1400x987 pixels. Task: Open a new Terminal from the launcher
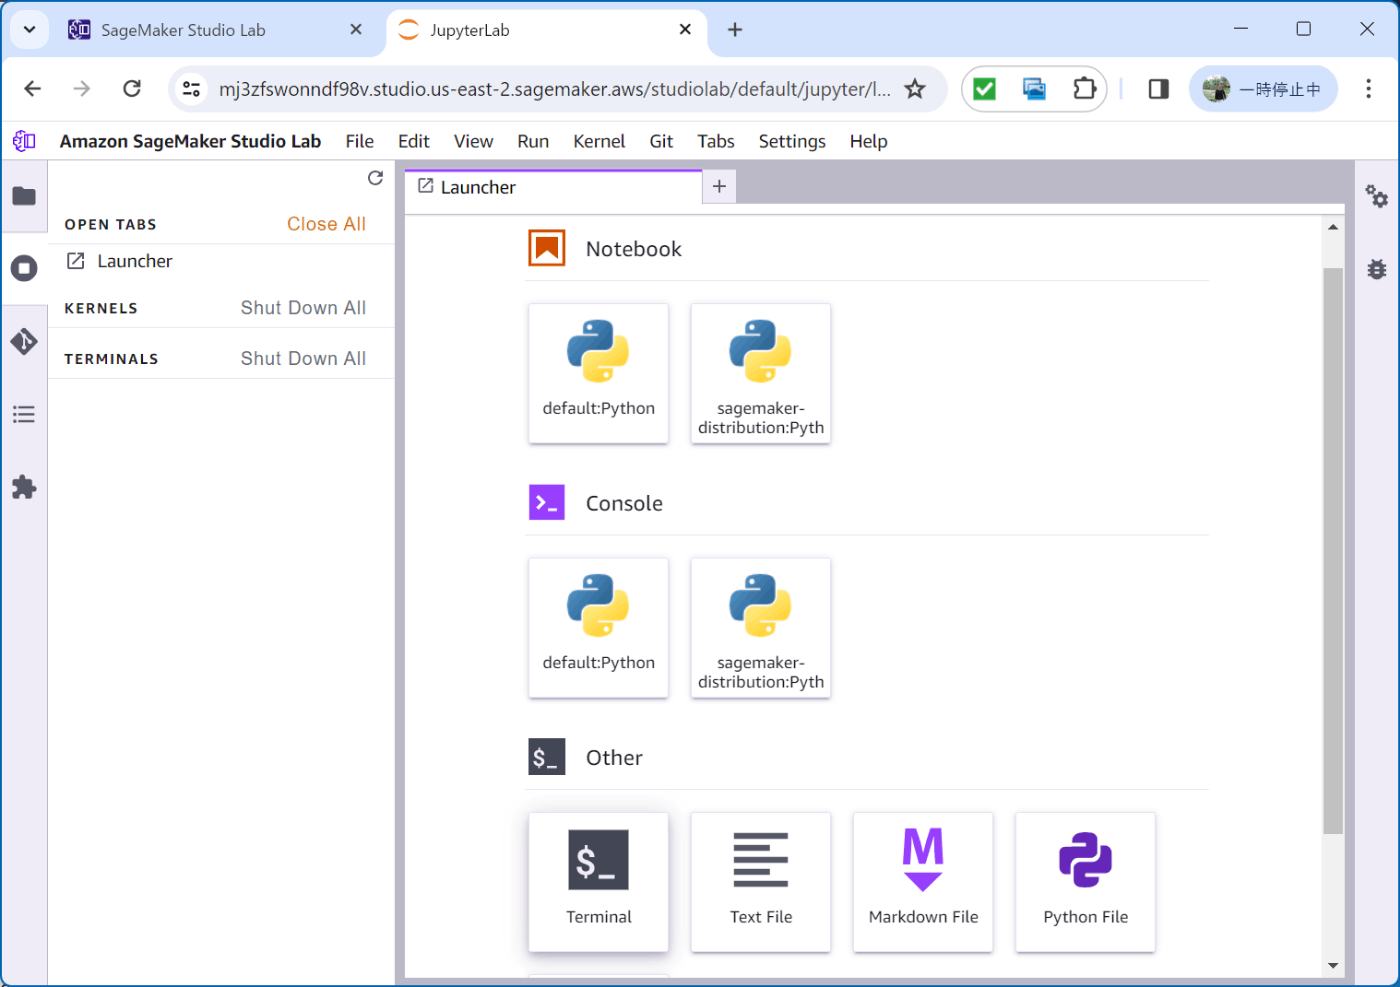598,881
